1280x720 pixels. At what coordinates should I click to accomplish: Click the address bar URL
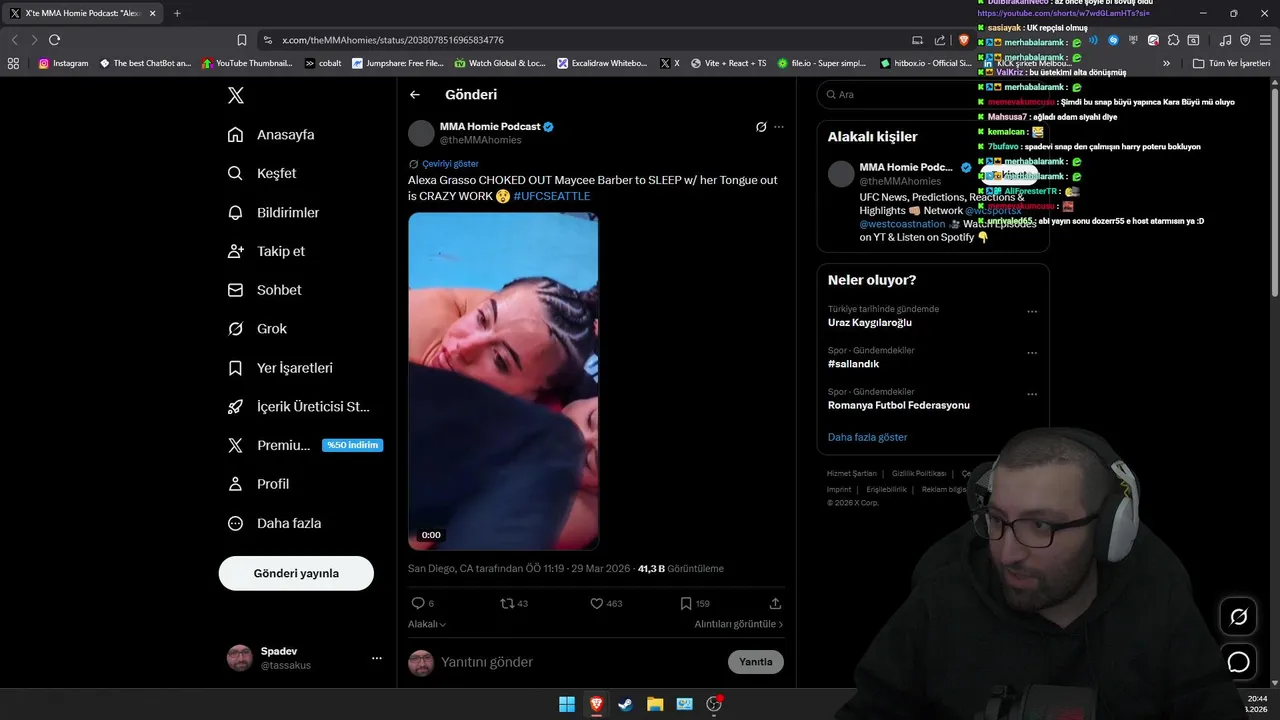point(393,40)
